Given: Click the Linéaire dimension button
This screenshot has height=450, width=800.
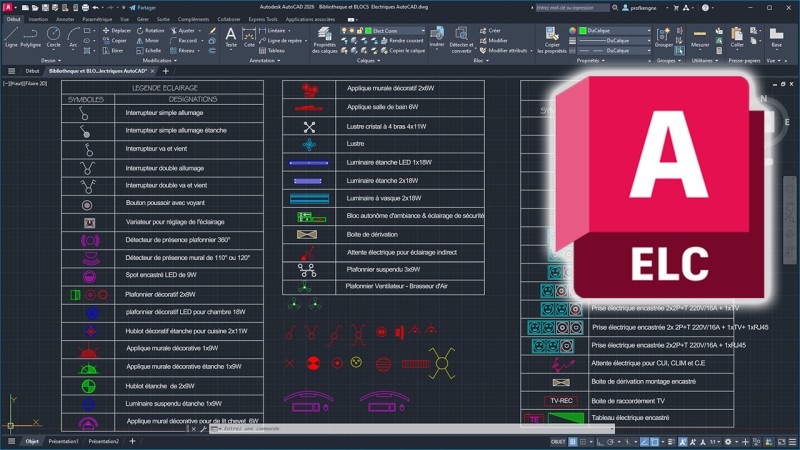Looking at the screenshot, I should click(x=272, y=31).
